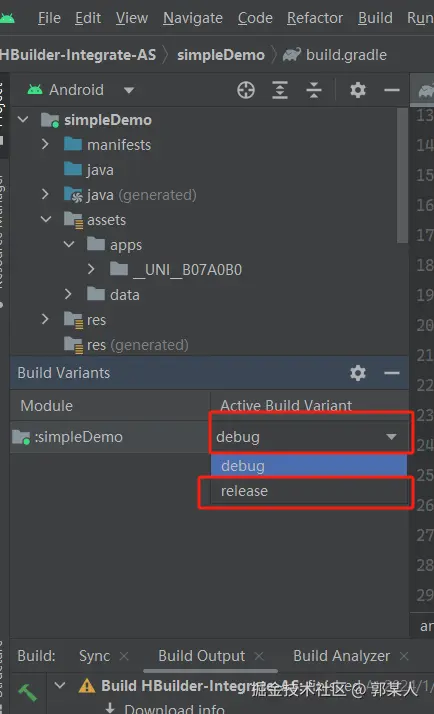Expand the manifests folder
Image resolution: width=434 pixels, height=714 pixels.
click(45, 144)
